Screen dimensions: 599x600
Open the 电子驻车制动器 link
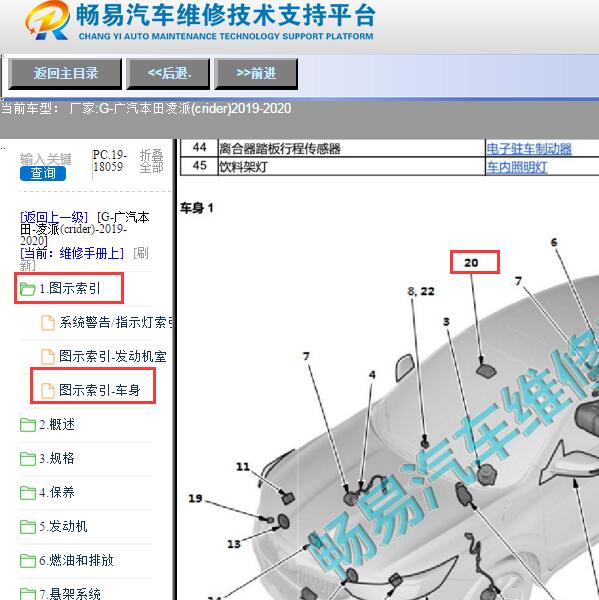(529, 148)
